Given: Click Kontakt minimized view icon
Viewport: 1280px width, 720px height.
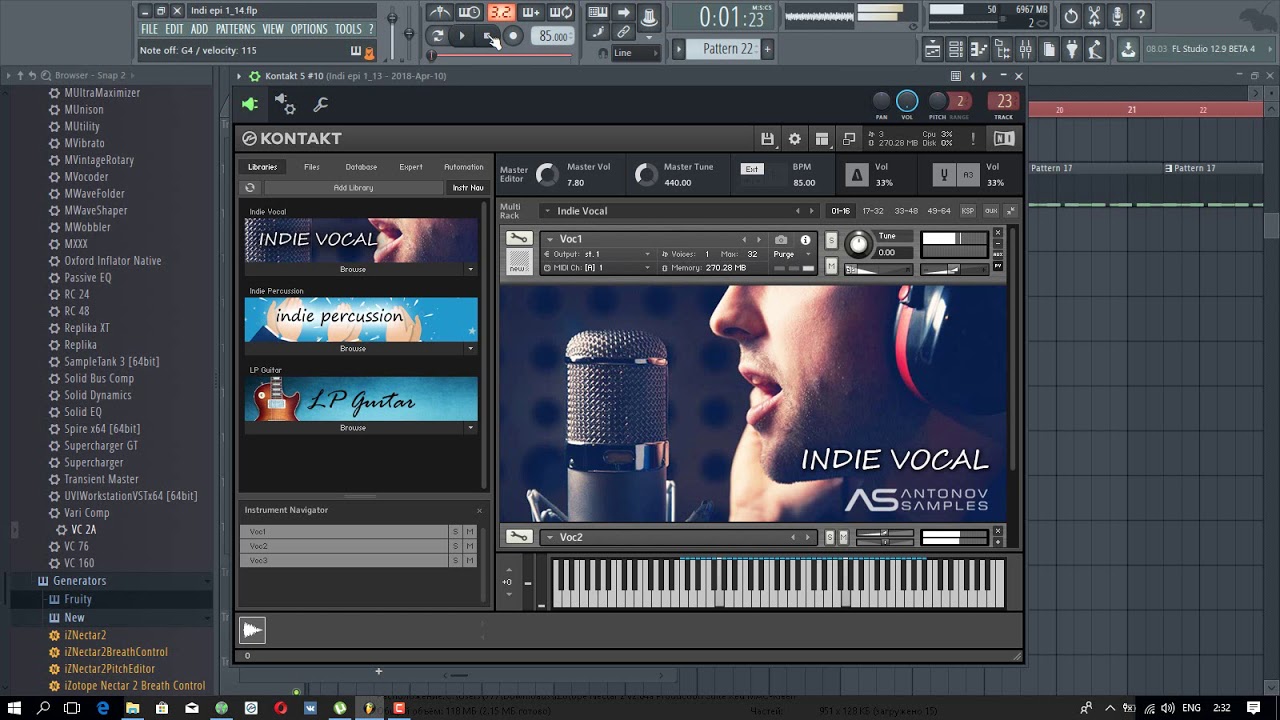Looking at the screenshot, I should 849,139.
